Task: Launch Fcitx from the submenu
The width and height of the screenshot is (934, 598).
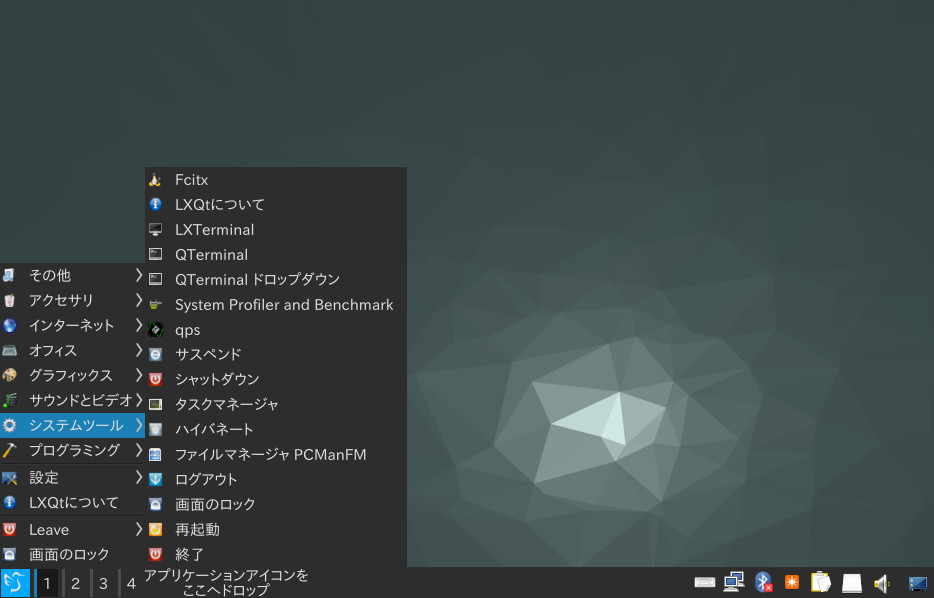Action: 276,179
